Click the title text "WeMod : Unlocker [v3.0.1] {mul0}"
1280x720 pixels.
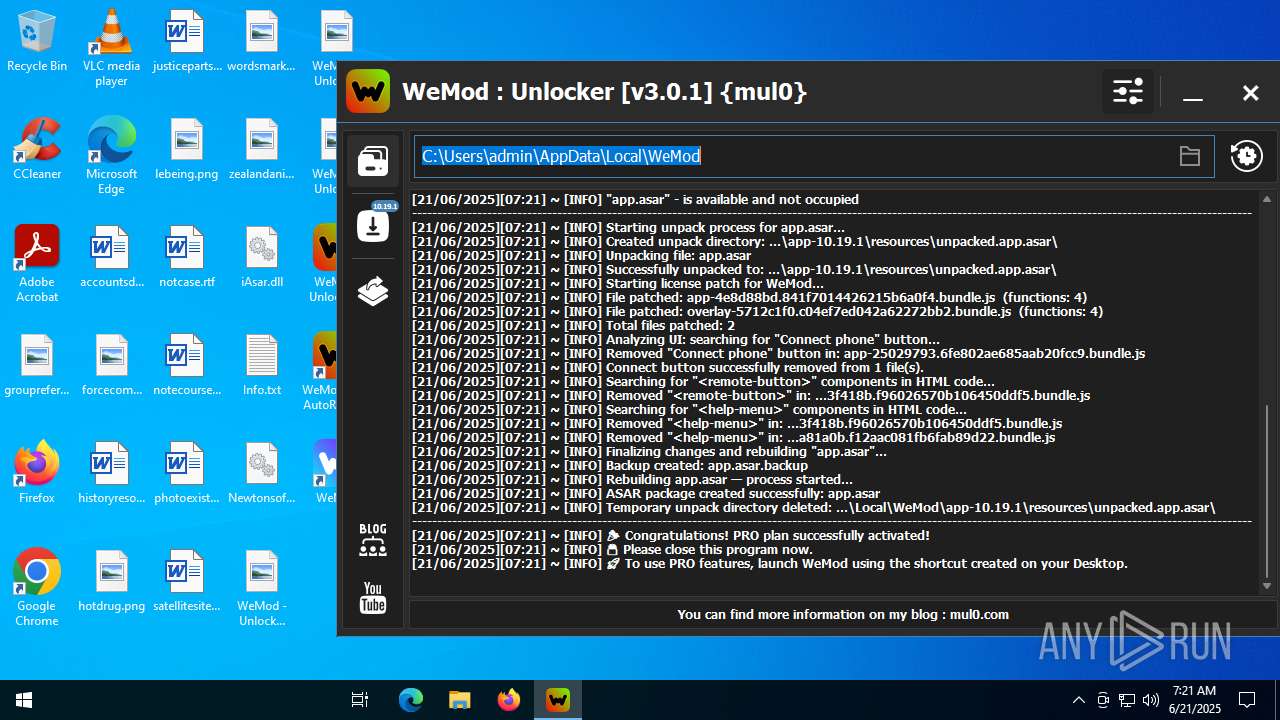(x=604, y=92)
